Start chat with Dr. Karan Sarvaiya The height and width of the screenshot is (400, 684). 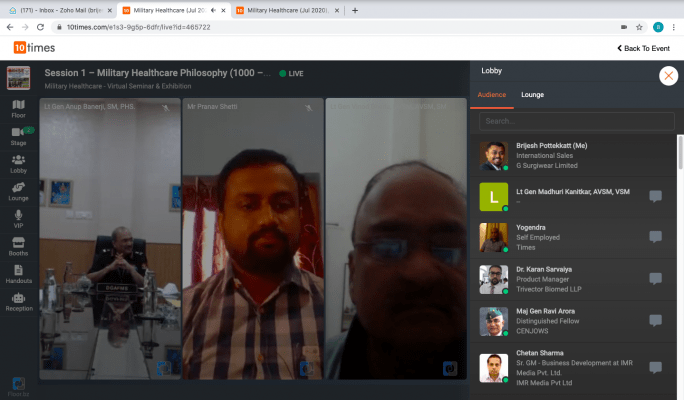(x=655, y=279)
